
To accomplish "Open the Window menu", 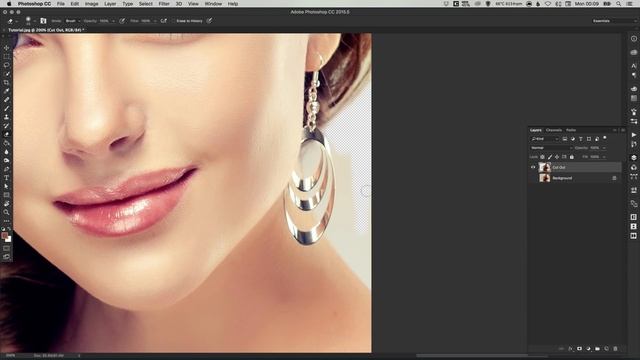I will pyautogui.click(x=213, y=4).
